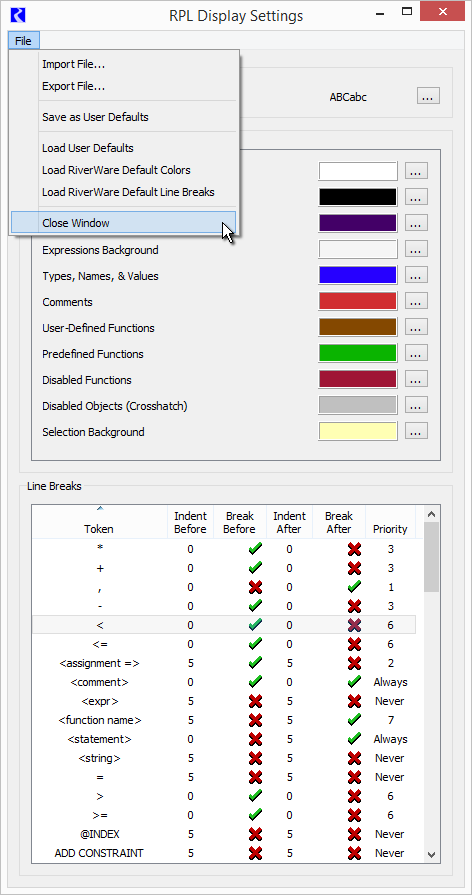Click green Predefined Functions swatch
This screenshot has width=472, height=895.
tap(358, 353)
